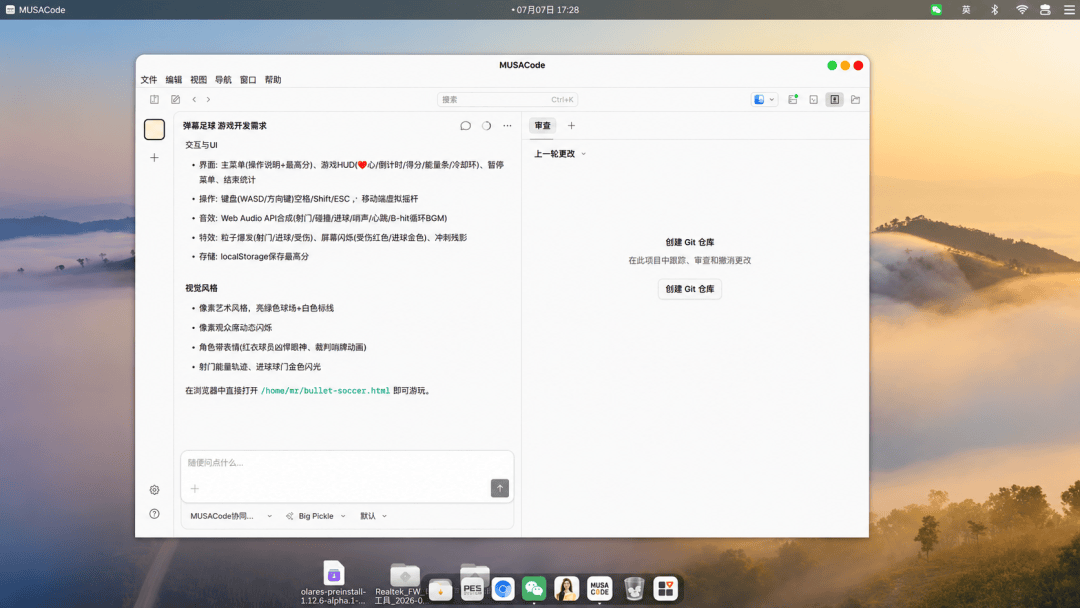
Task: Open the 文件 menu
Action: (149, 80)
